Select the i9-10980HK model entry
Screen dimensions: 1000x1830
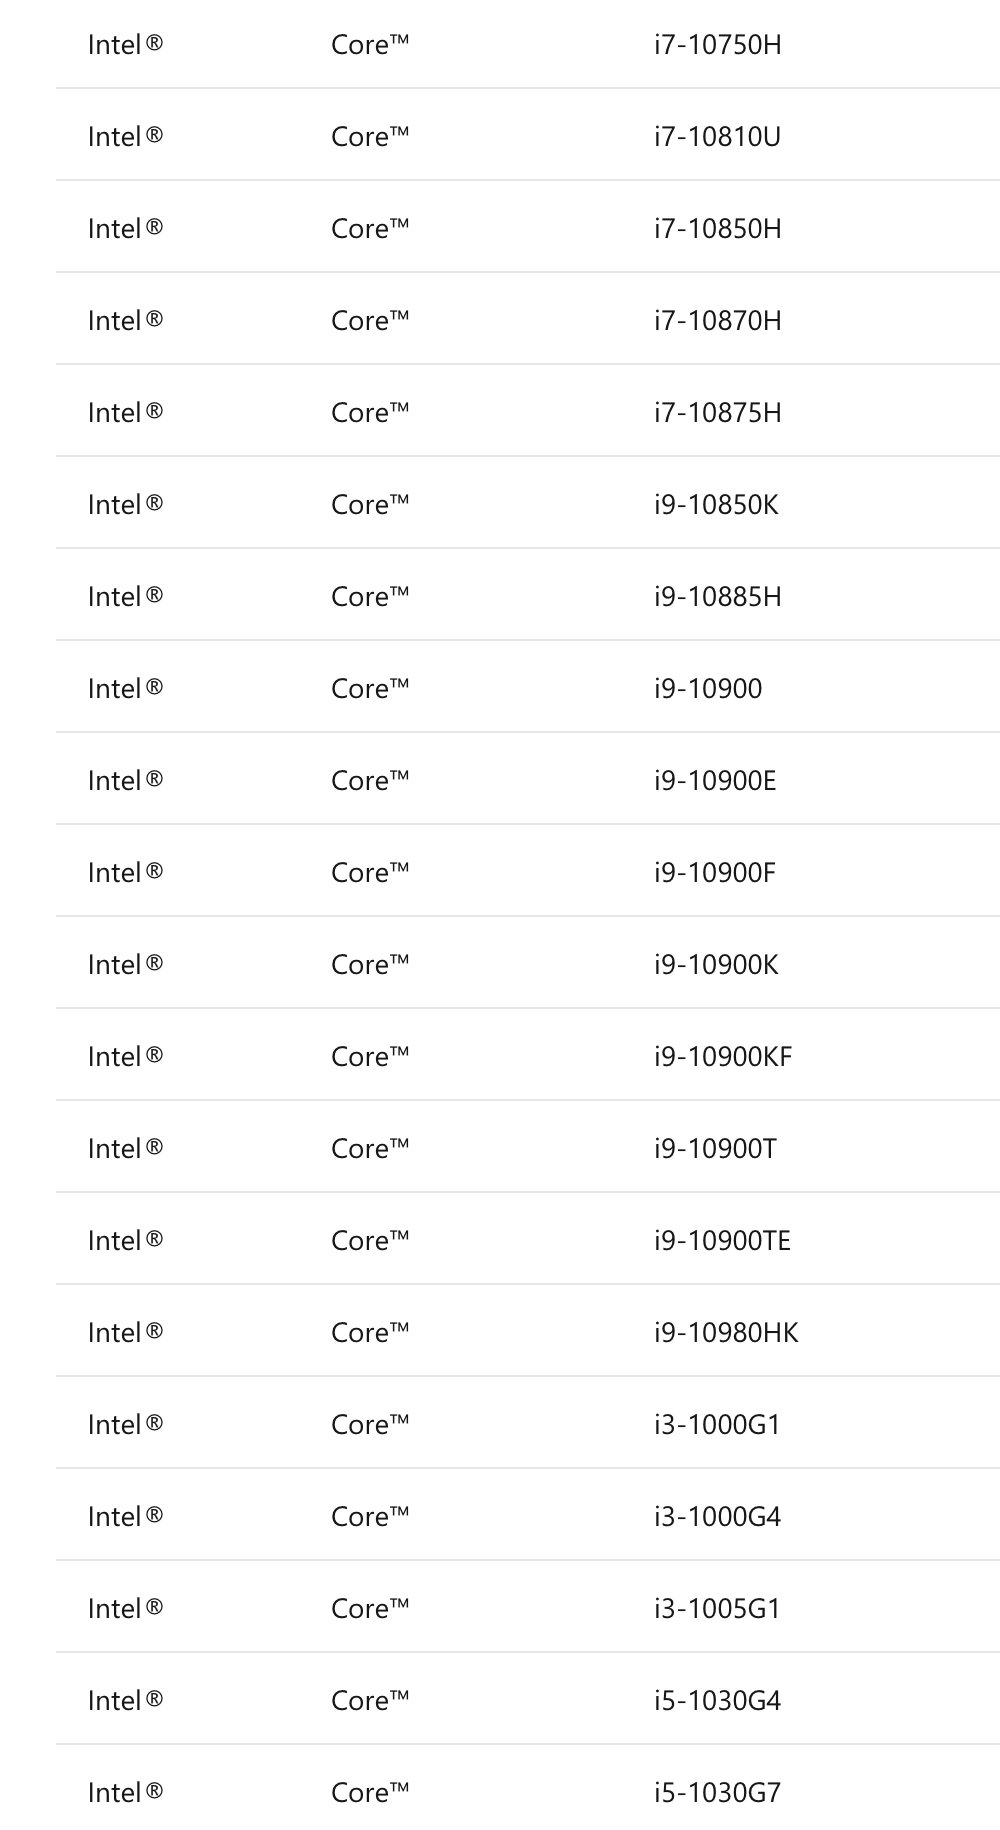tap(726, 1333)
